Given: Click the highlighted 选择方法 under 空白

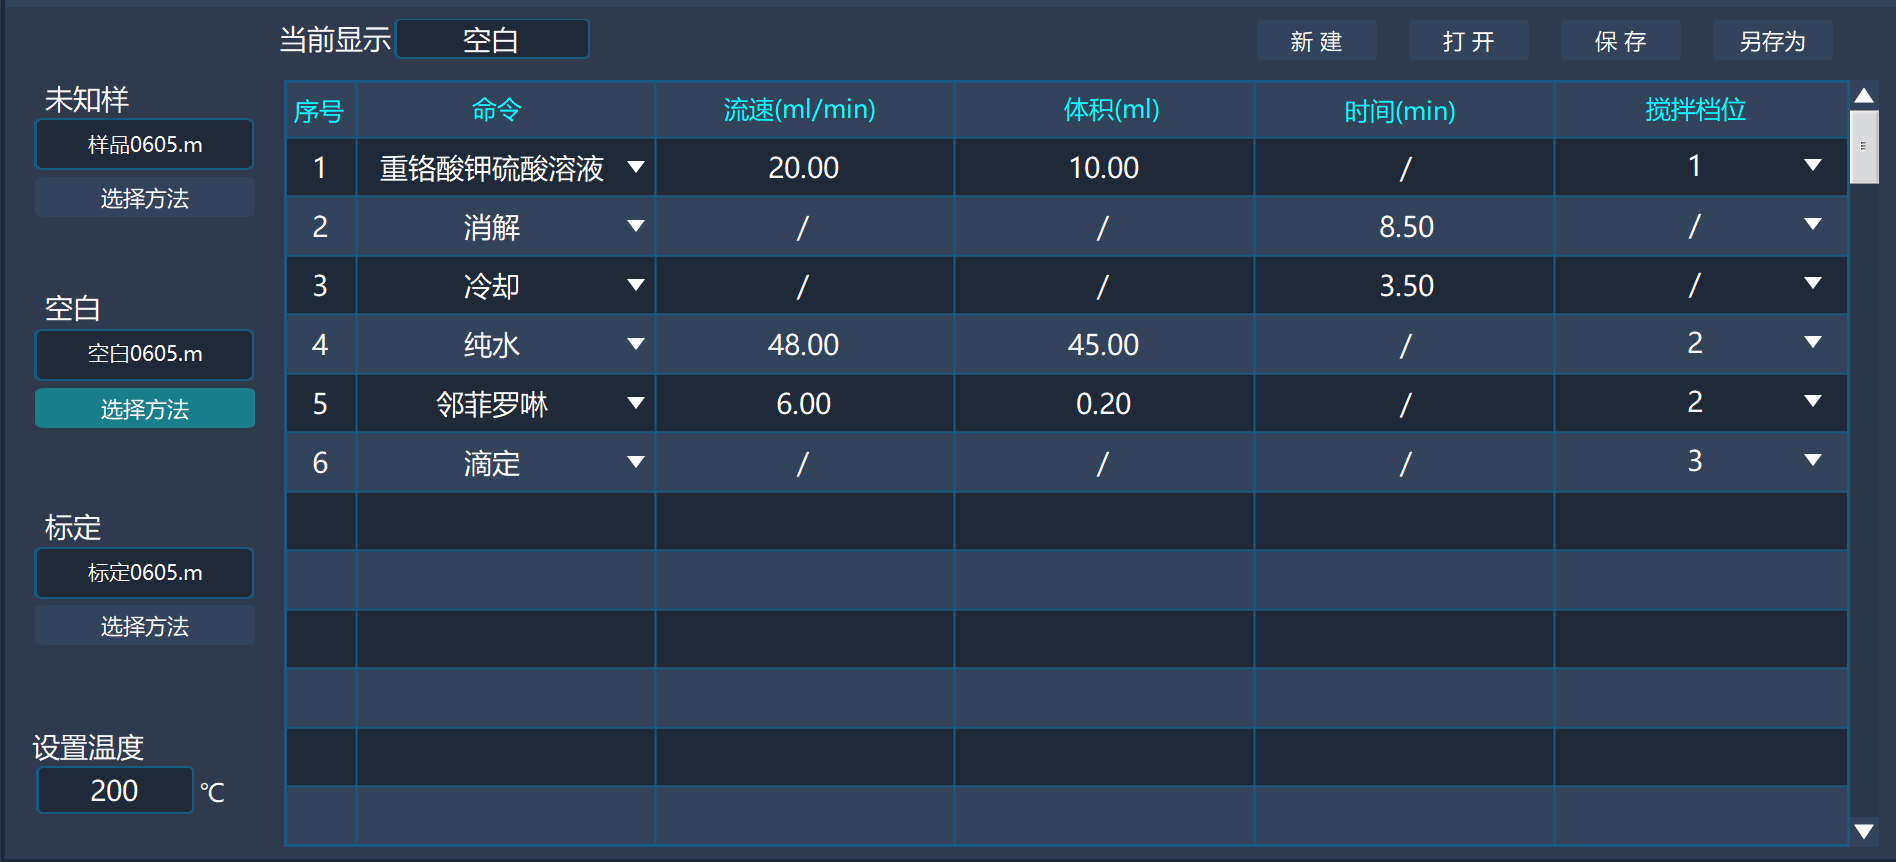Looking at the screenshot, I should (x=144, y=408).
